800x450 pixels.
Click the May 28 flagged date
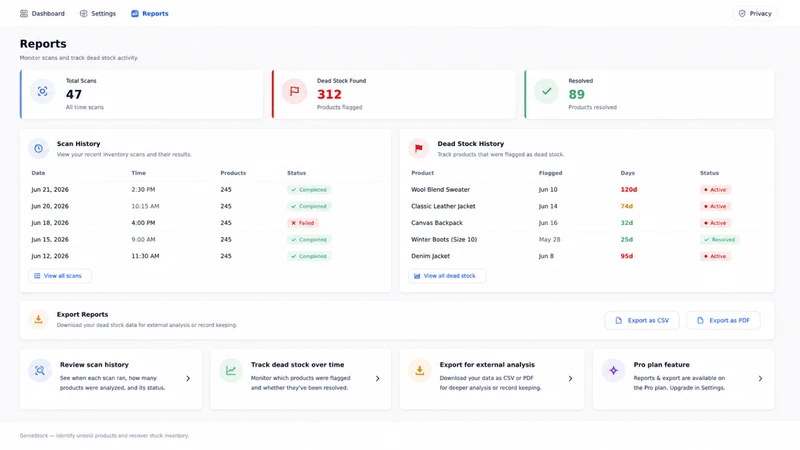click(x=549, y=240)
